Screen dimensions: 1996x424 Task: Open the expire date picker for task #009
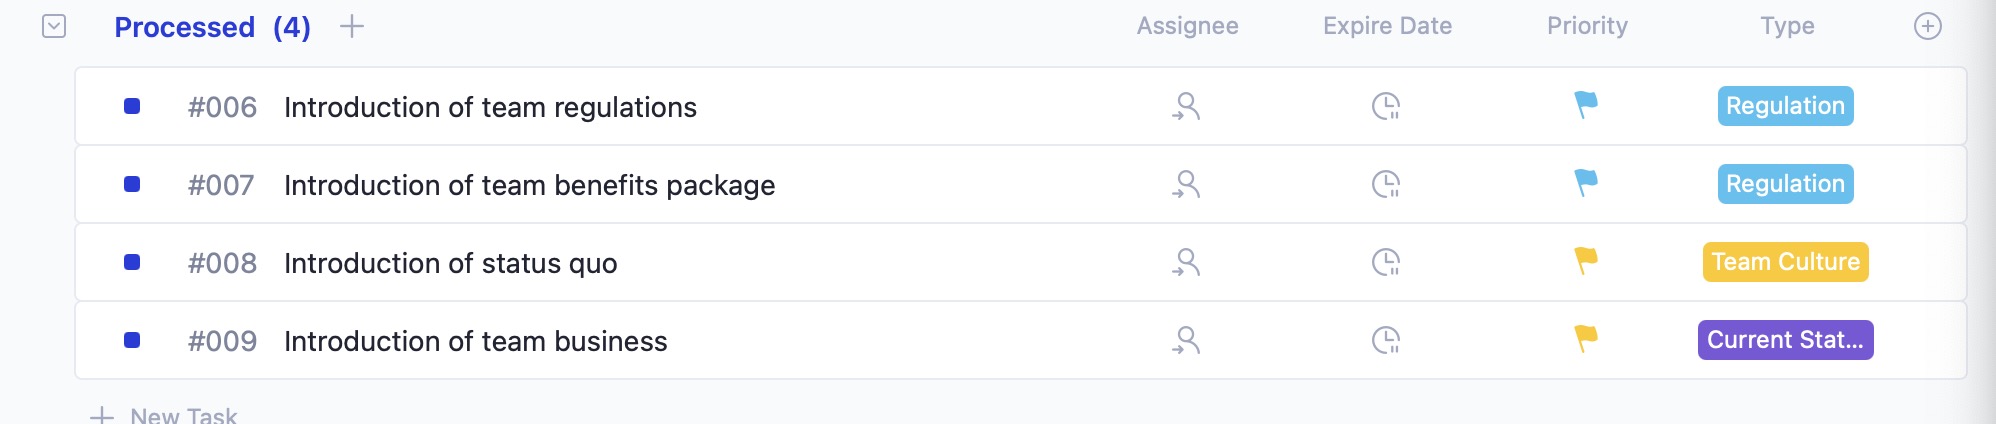coord(1386,340)
